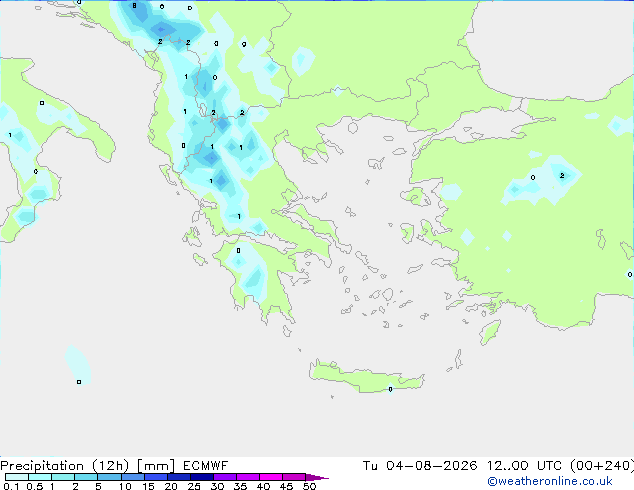The height and width of the screenshot is (490, 634).
Task: Click the legend scale label '10'
Action: click(125, 486)
